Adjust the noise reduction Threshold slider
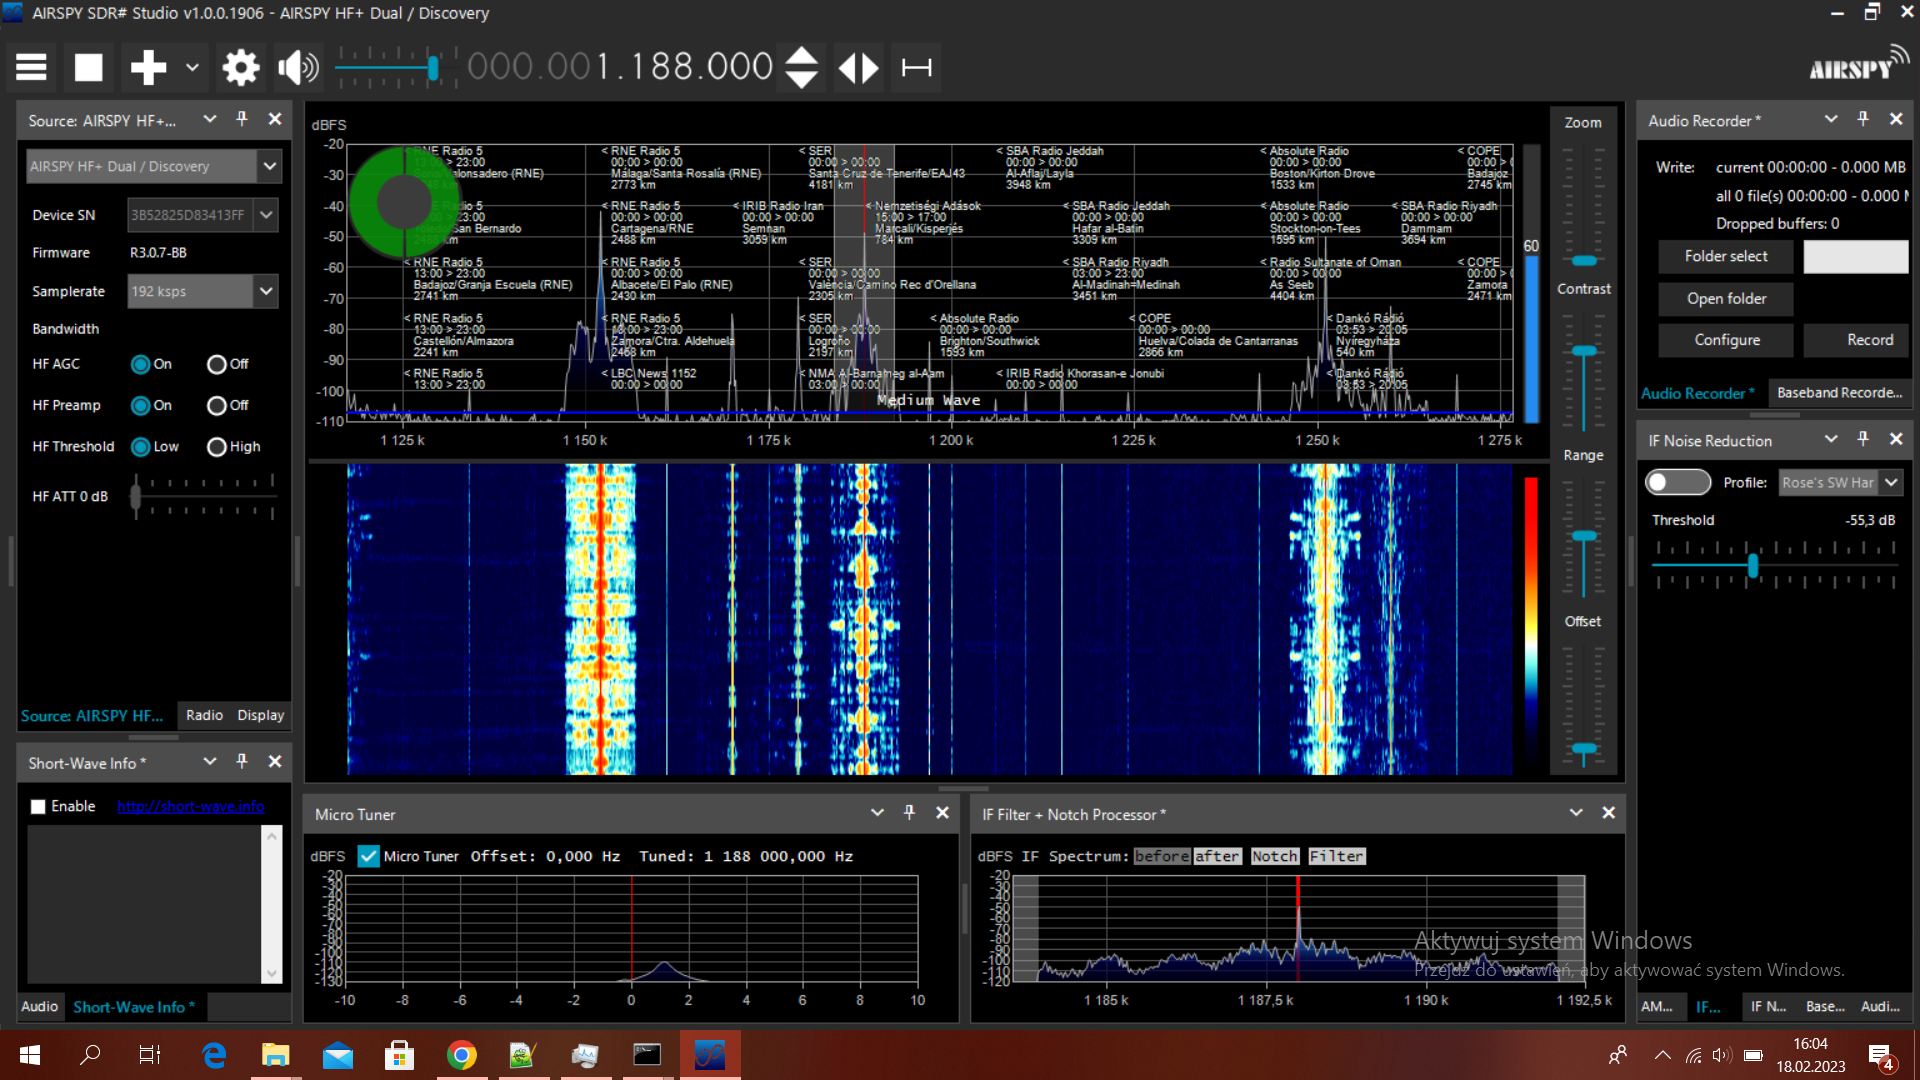The width and height of the screenshot is (1920, 1080). tap(1753, 566)
